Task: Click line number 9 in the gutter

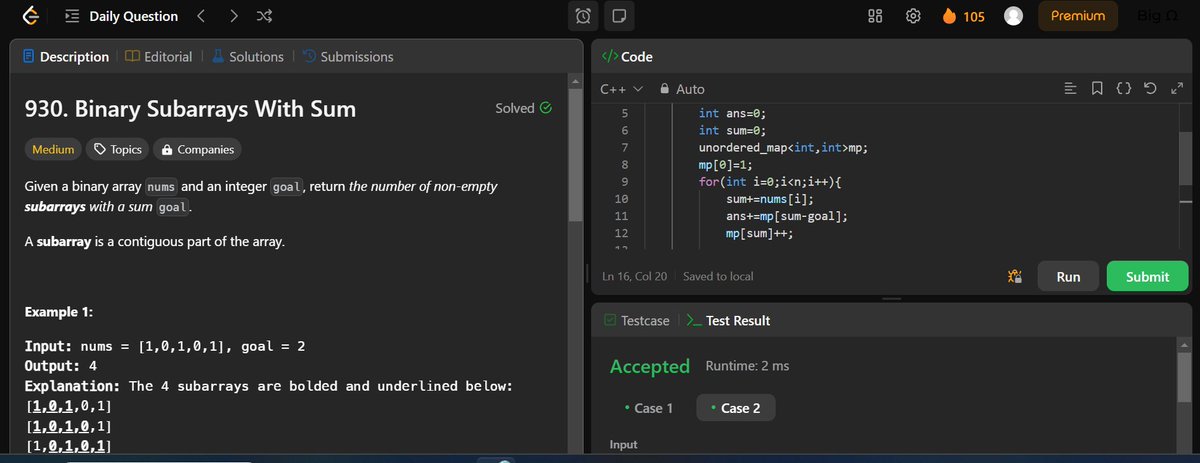Action: (x=624, y=181)
